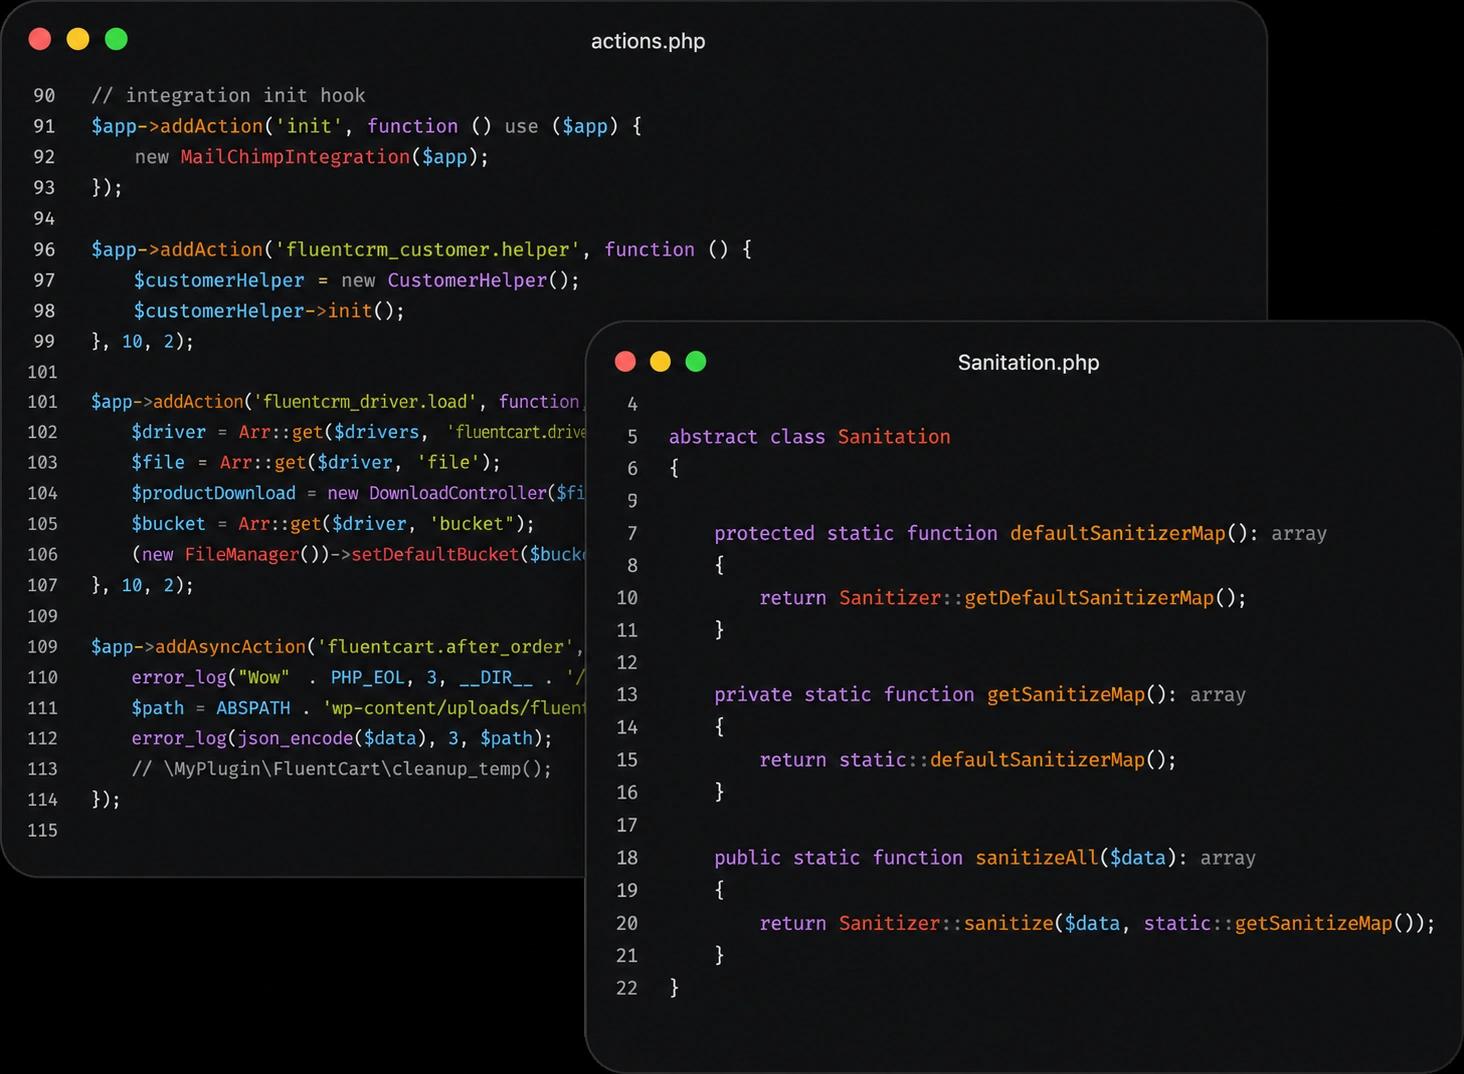The height and width of the screenshot is (1074, 1464).
Task: Click line number 12 in Sanitation.php
Action: tap(627, 662)
